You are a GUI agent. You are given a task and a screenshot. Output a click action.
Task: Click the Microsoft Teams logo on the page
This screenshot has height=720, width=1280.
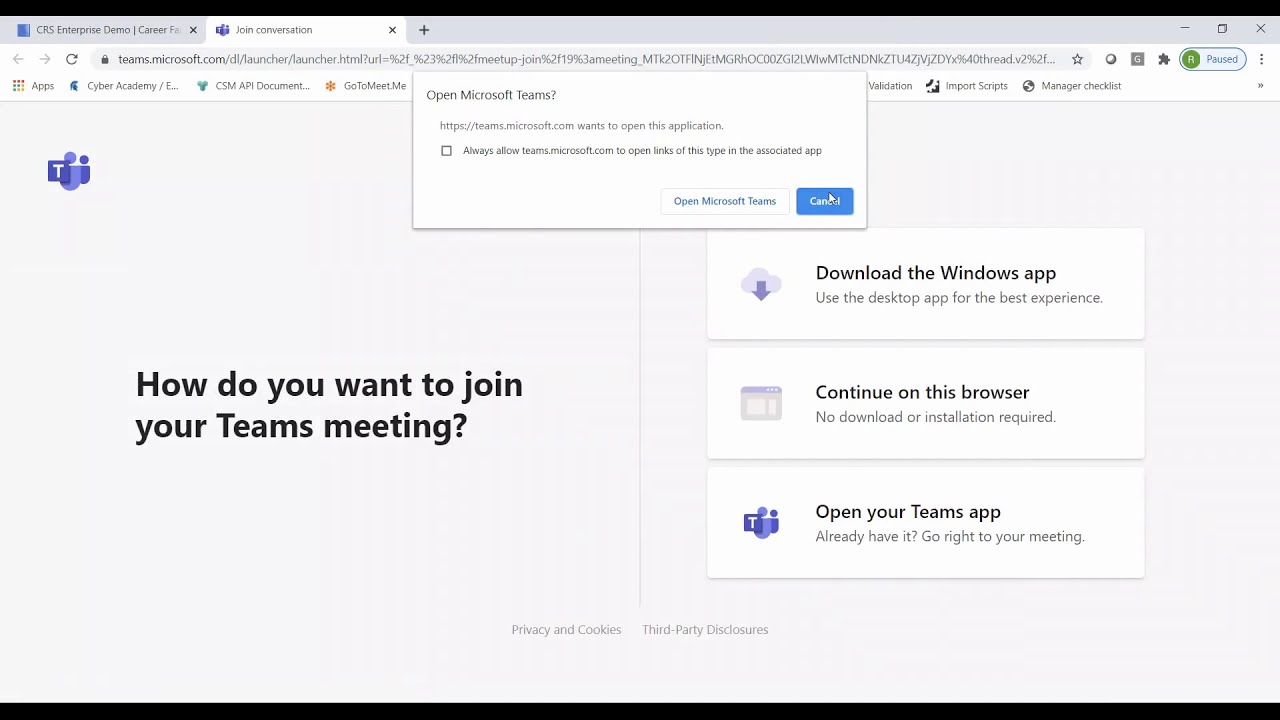[69, 171]
